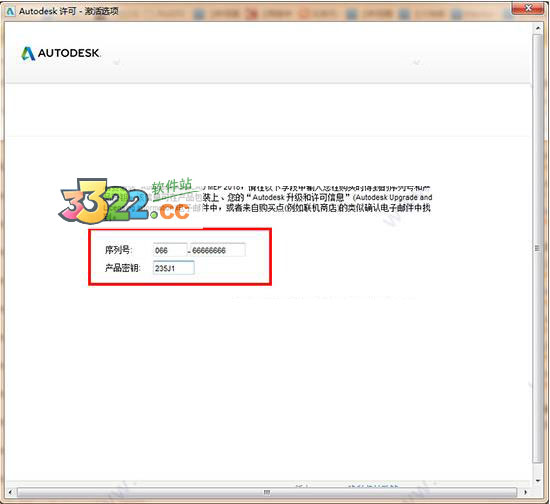Click the 'Autodesk Upgrade and' instruction text
The height and width of the screenshot is (504, 550).
394,197
